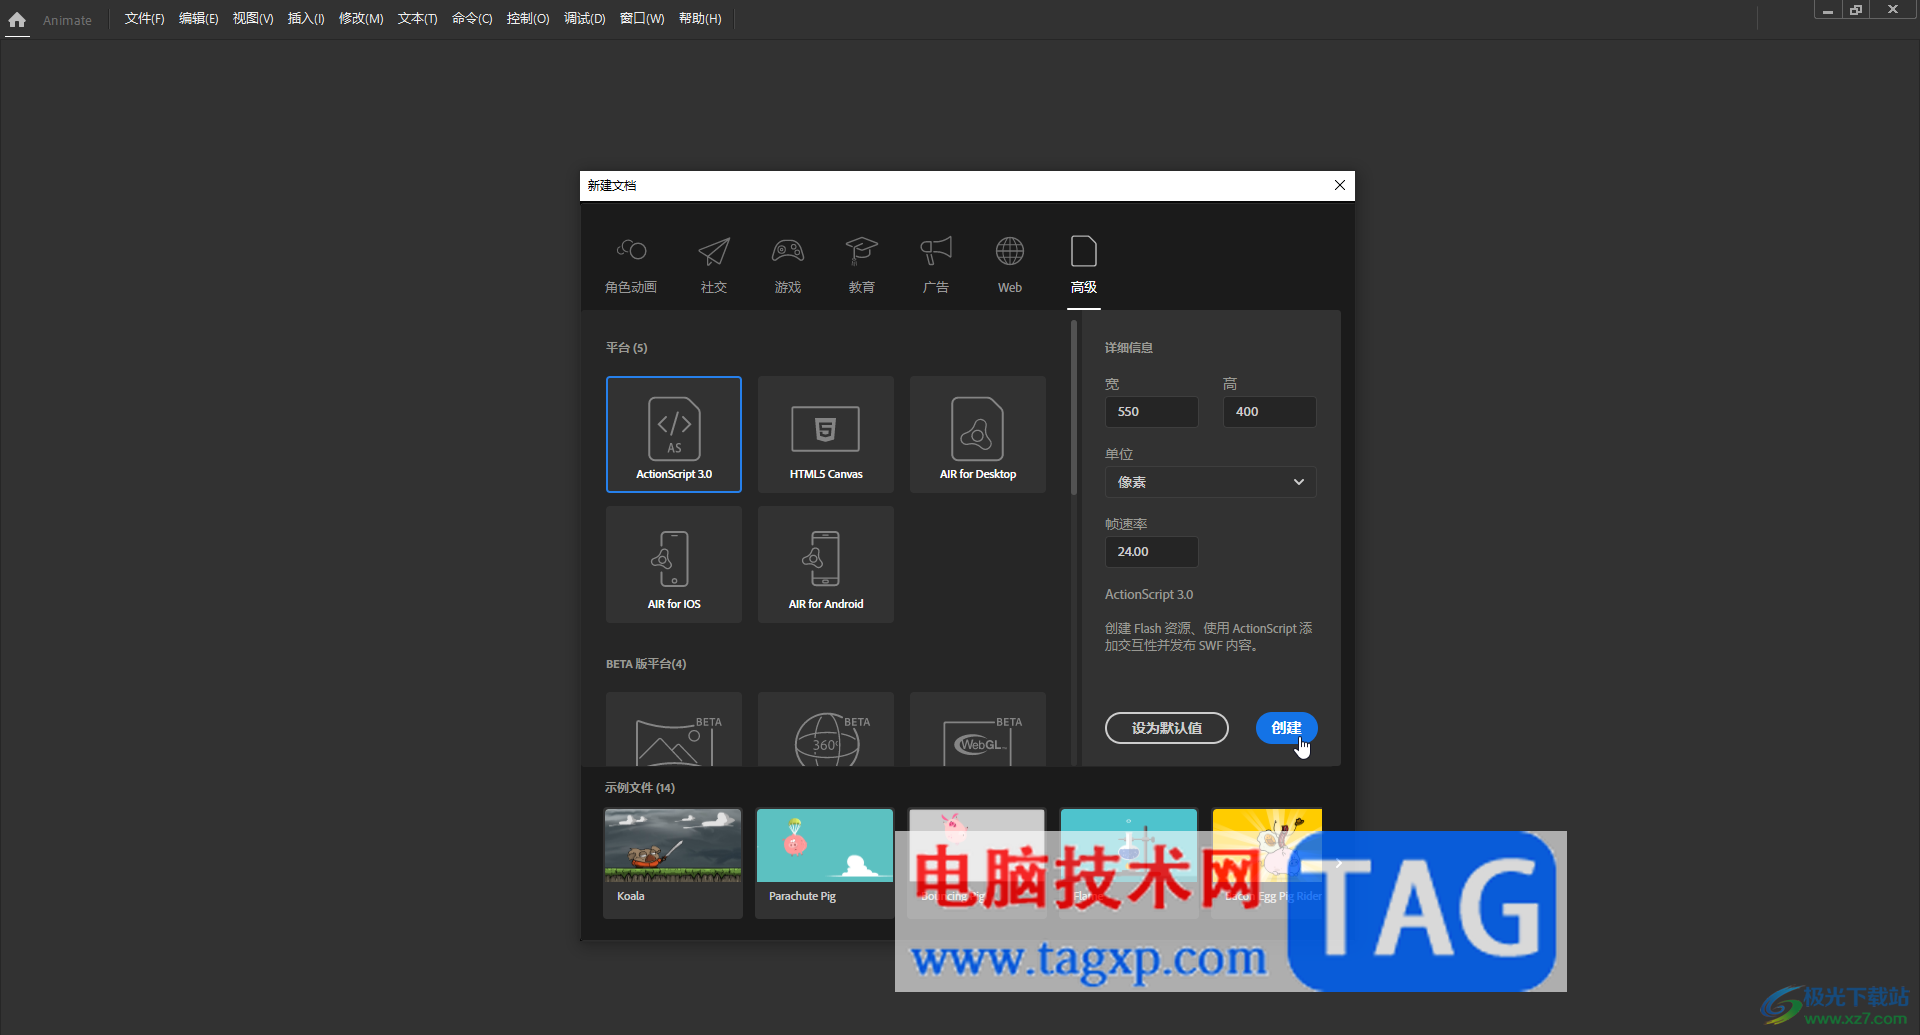Click the 宽 width field showing 550
The width and height of the screenshot is (1920, 1035).
1151,412
